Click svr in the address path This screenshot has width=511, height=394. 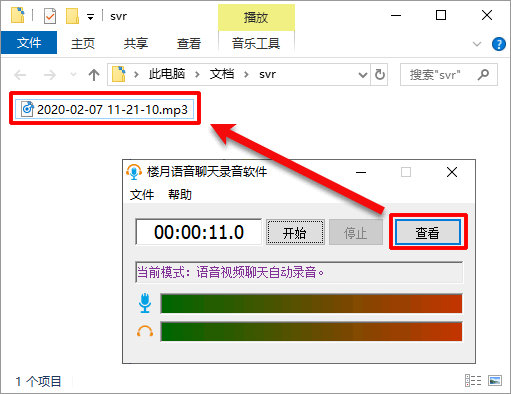pos(267,74)
